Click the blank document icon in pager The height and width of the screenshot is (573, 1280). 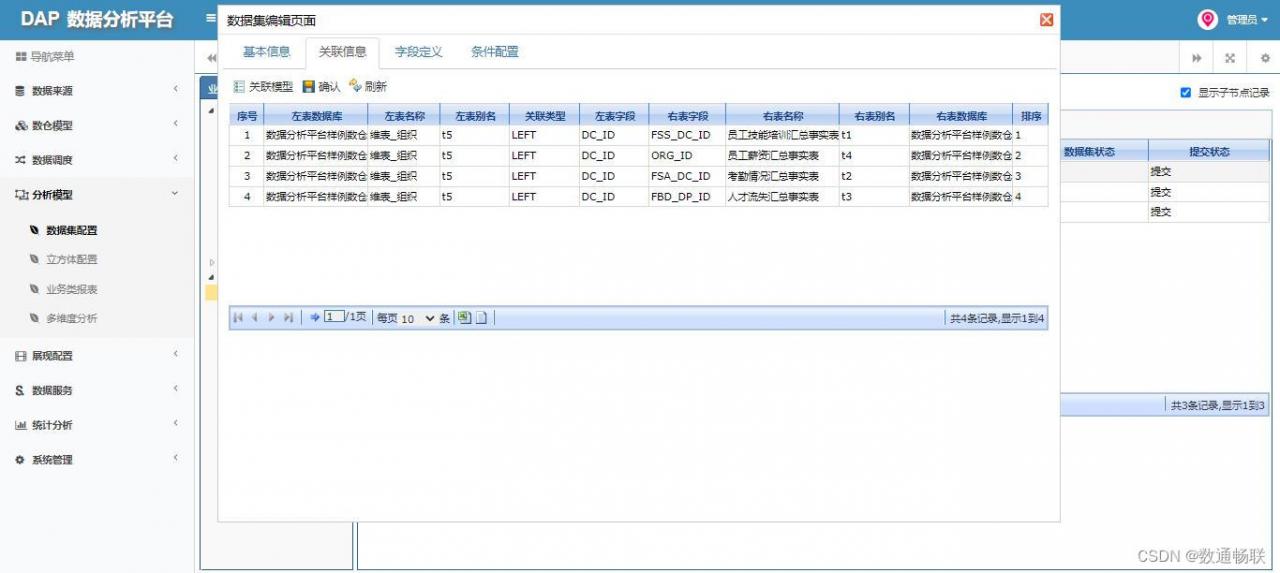point(481,318)
